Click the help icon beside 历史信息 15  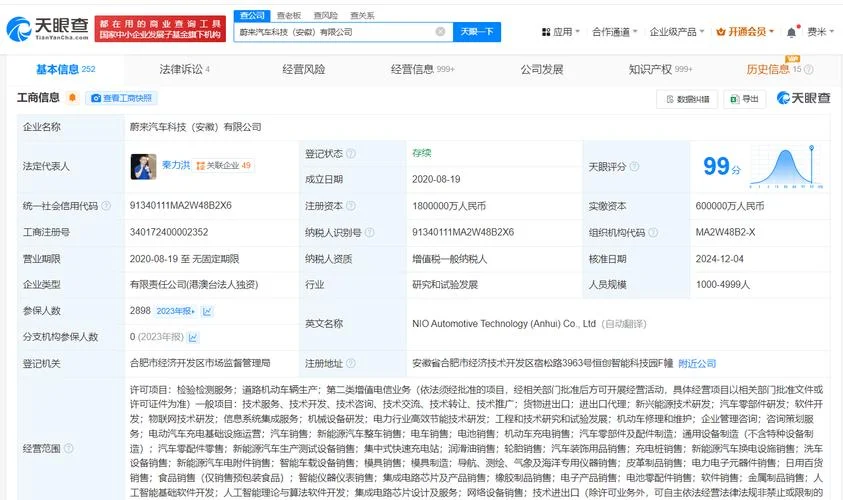(809, 69)
